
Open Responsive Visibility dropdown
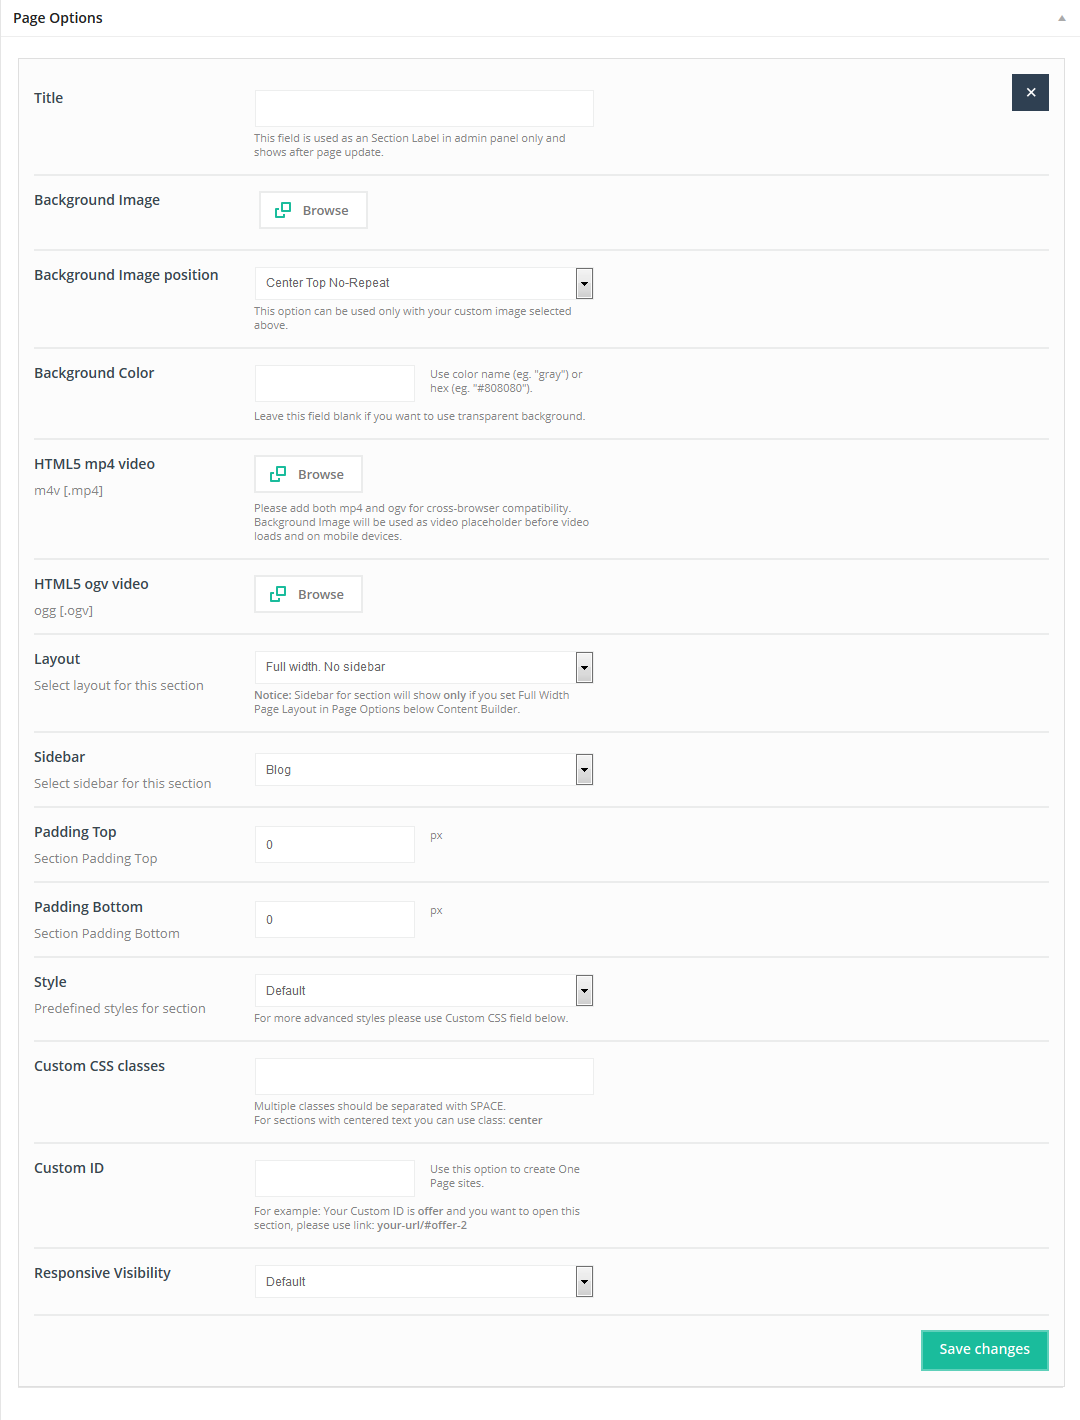(585, 1282)
